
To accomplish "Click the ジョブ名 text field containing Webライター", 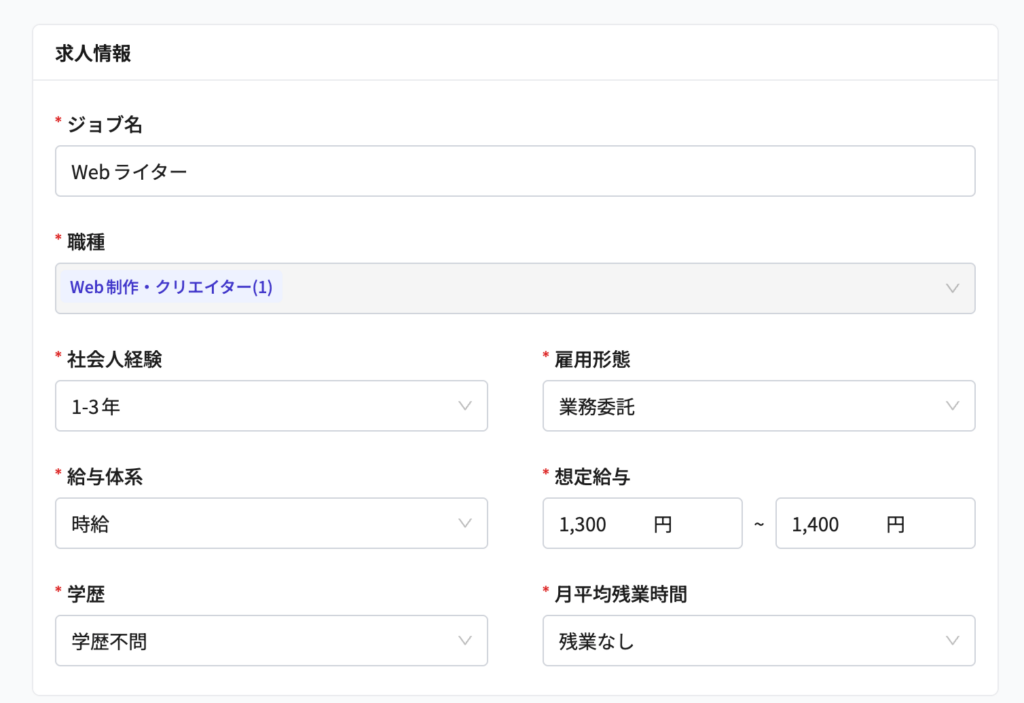I will pos(514,172).
